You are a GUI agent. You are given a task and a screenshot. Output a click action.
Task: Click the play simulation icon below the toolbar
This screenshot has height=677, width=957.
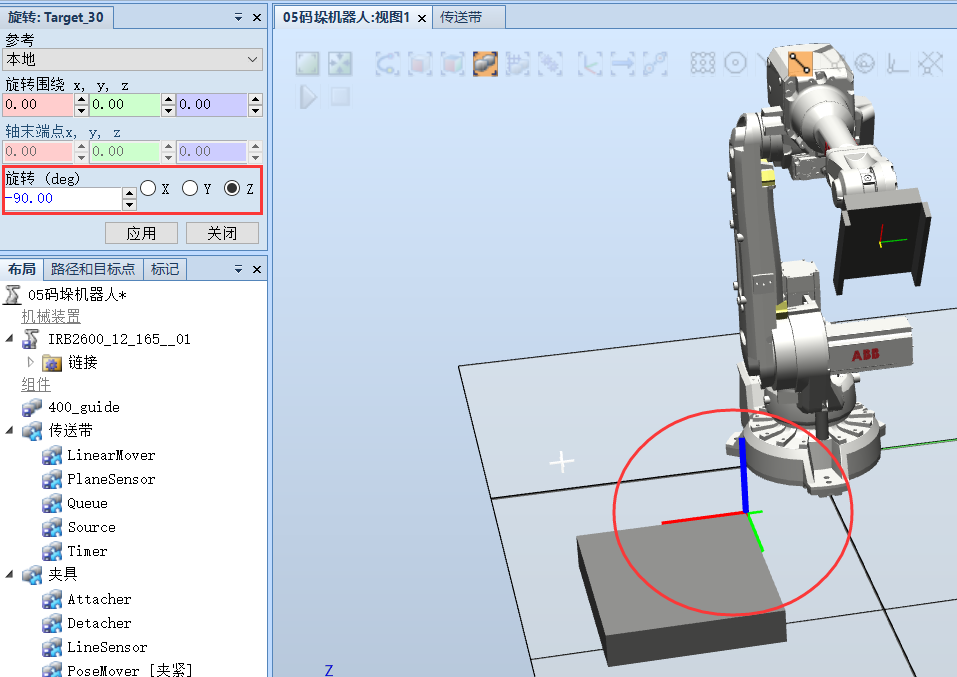(x=308, y=97)
